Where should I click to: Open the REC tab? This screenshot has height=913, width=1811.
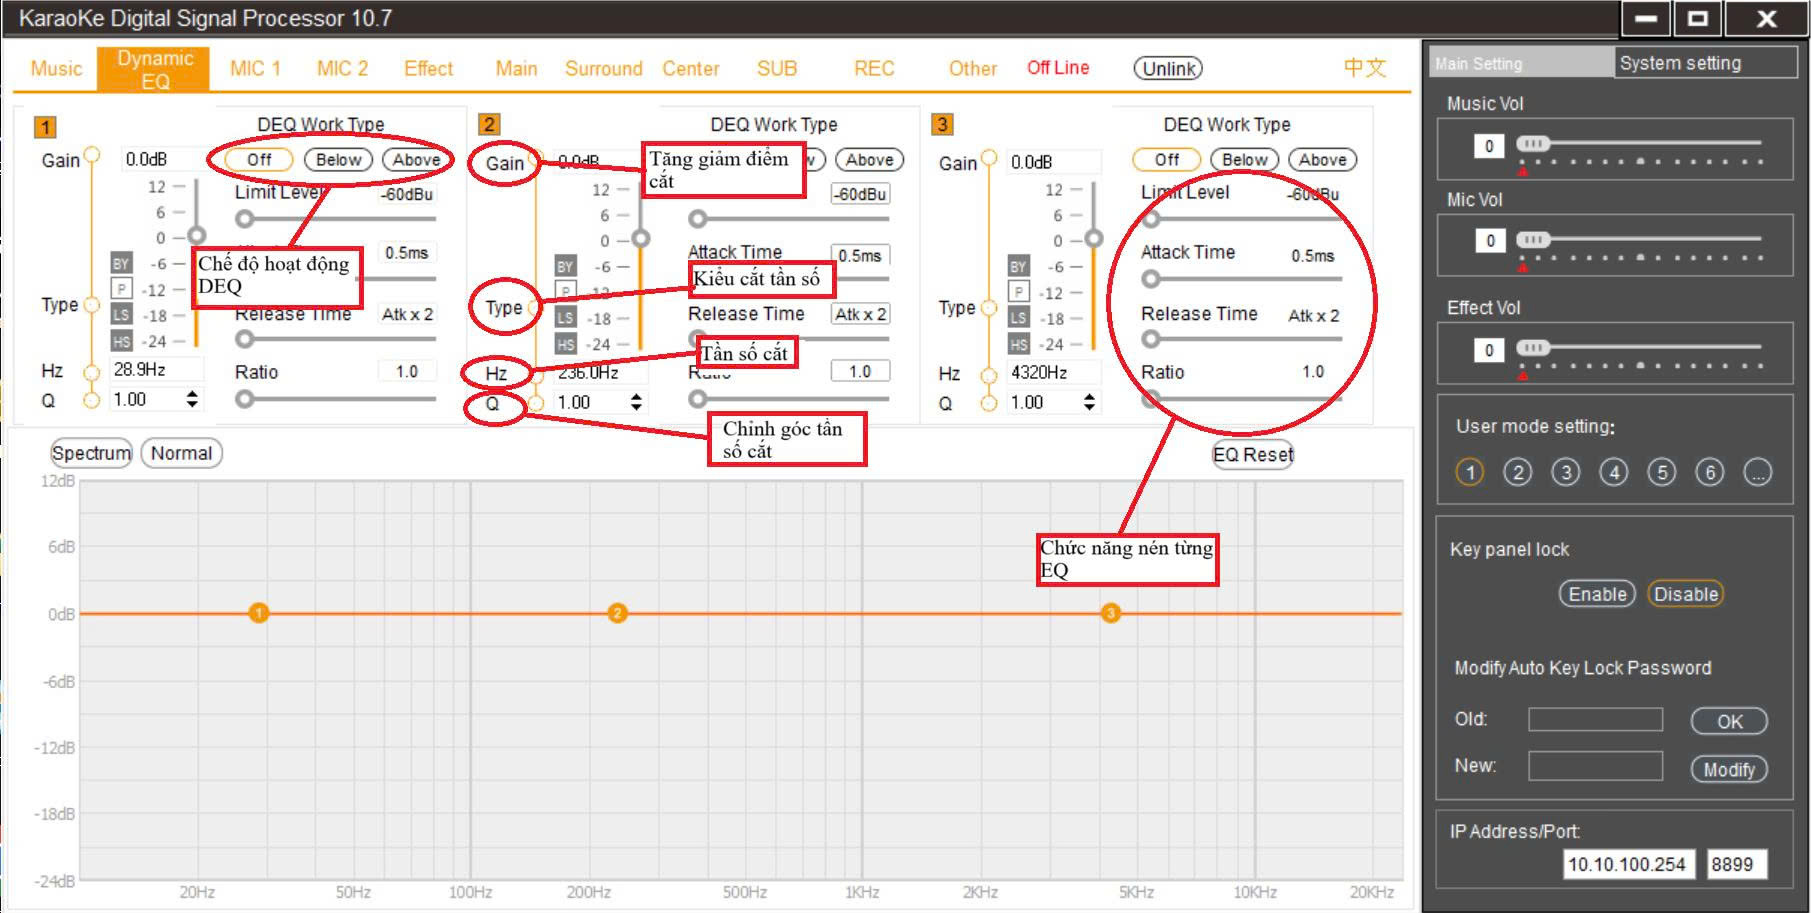[874, 69]
